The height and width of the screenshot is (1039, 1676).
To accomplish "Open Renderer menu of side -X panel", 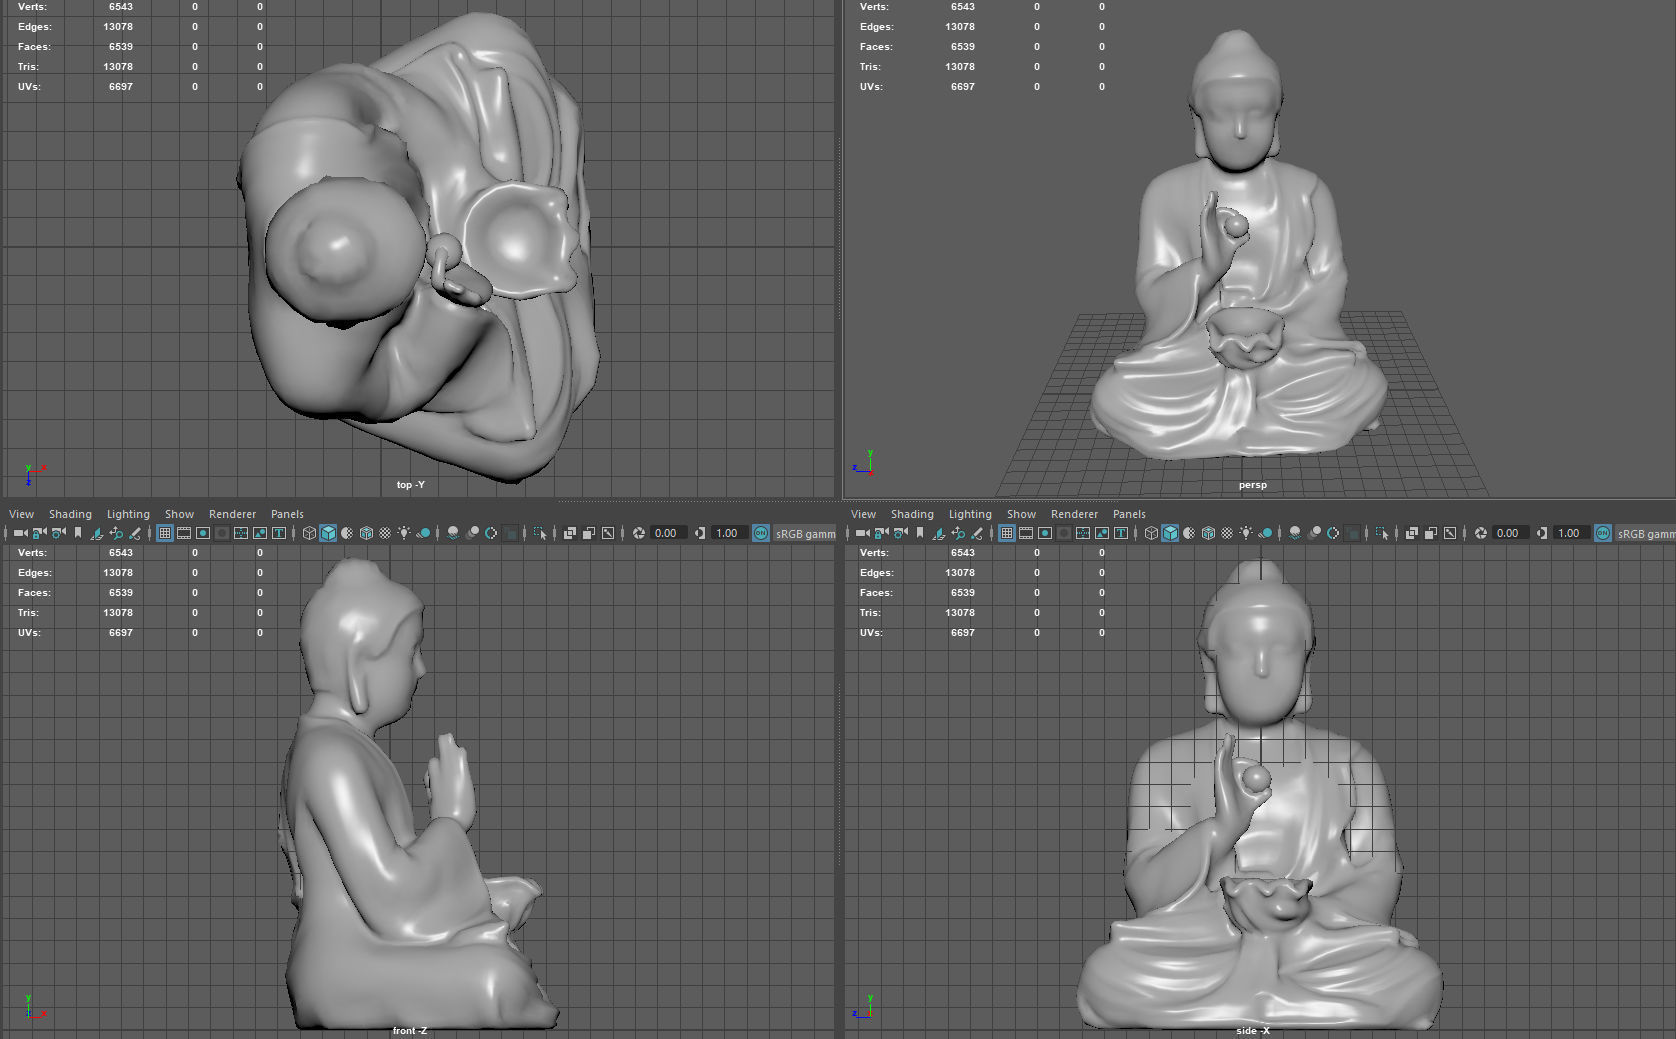I will pyautogui.click(x=1074, y=514).
